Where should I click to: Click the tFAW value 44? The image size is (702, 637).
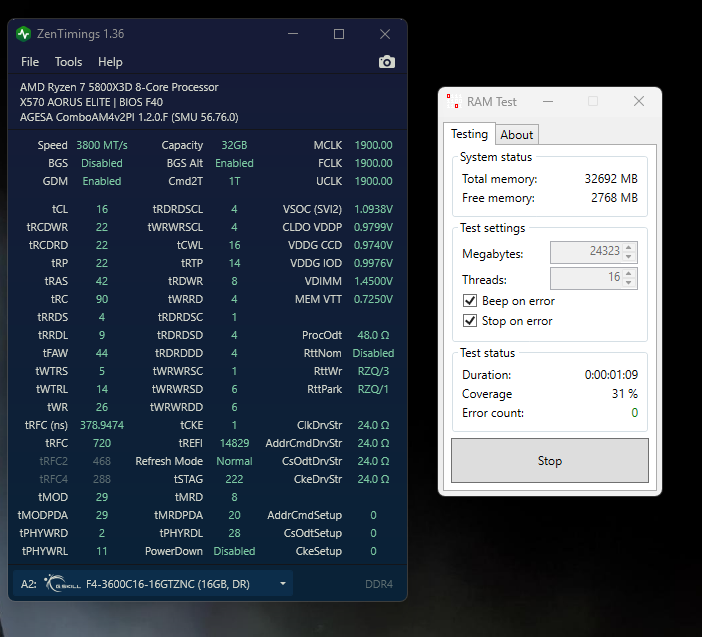click(x=102, y=353)
